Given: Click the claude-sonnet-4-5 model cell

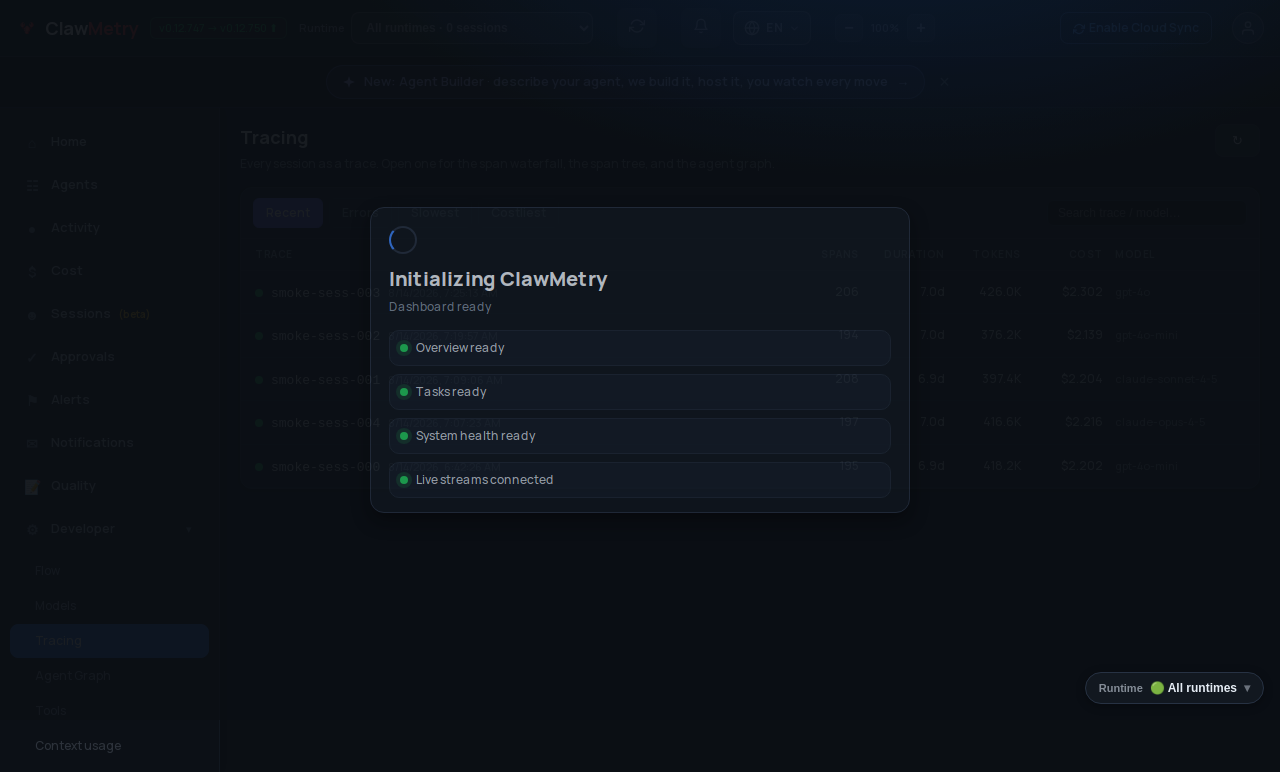Looking at the screenshot, I should click(1166, 380).
